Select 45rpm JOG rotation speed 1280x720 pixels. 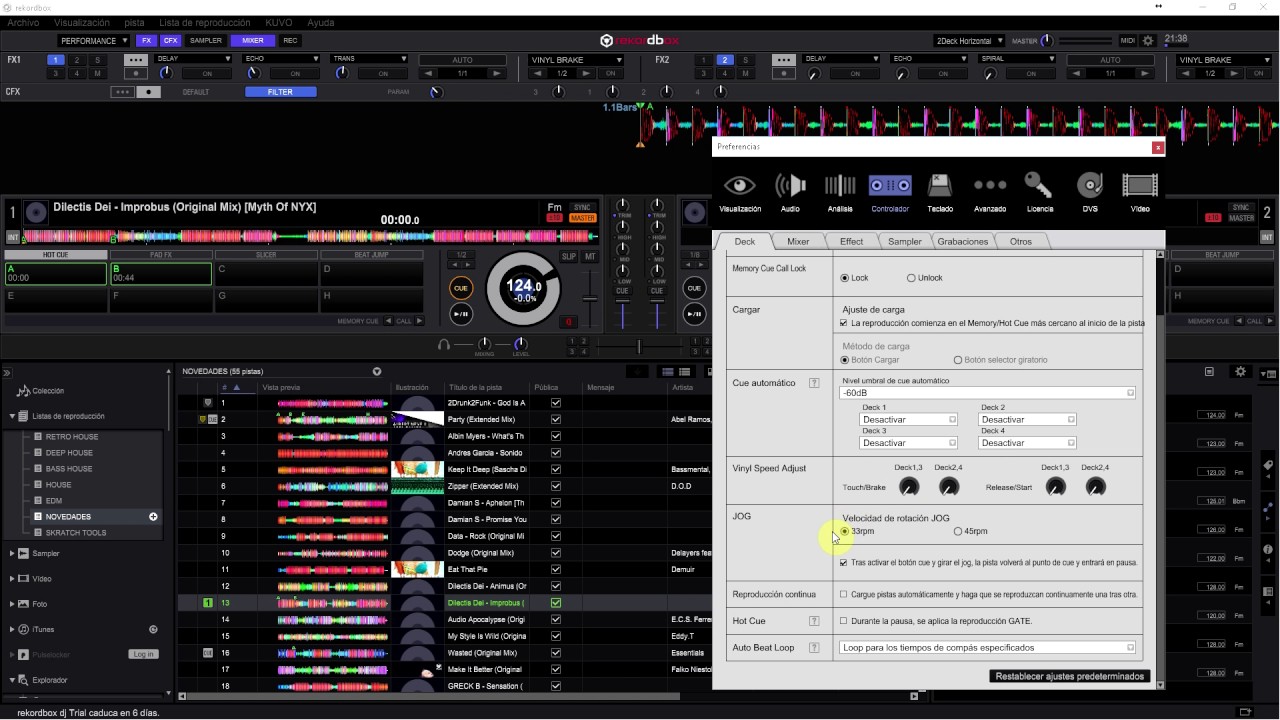(958, 532)
